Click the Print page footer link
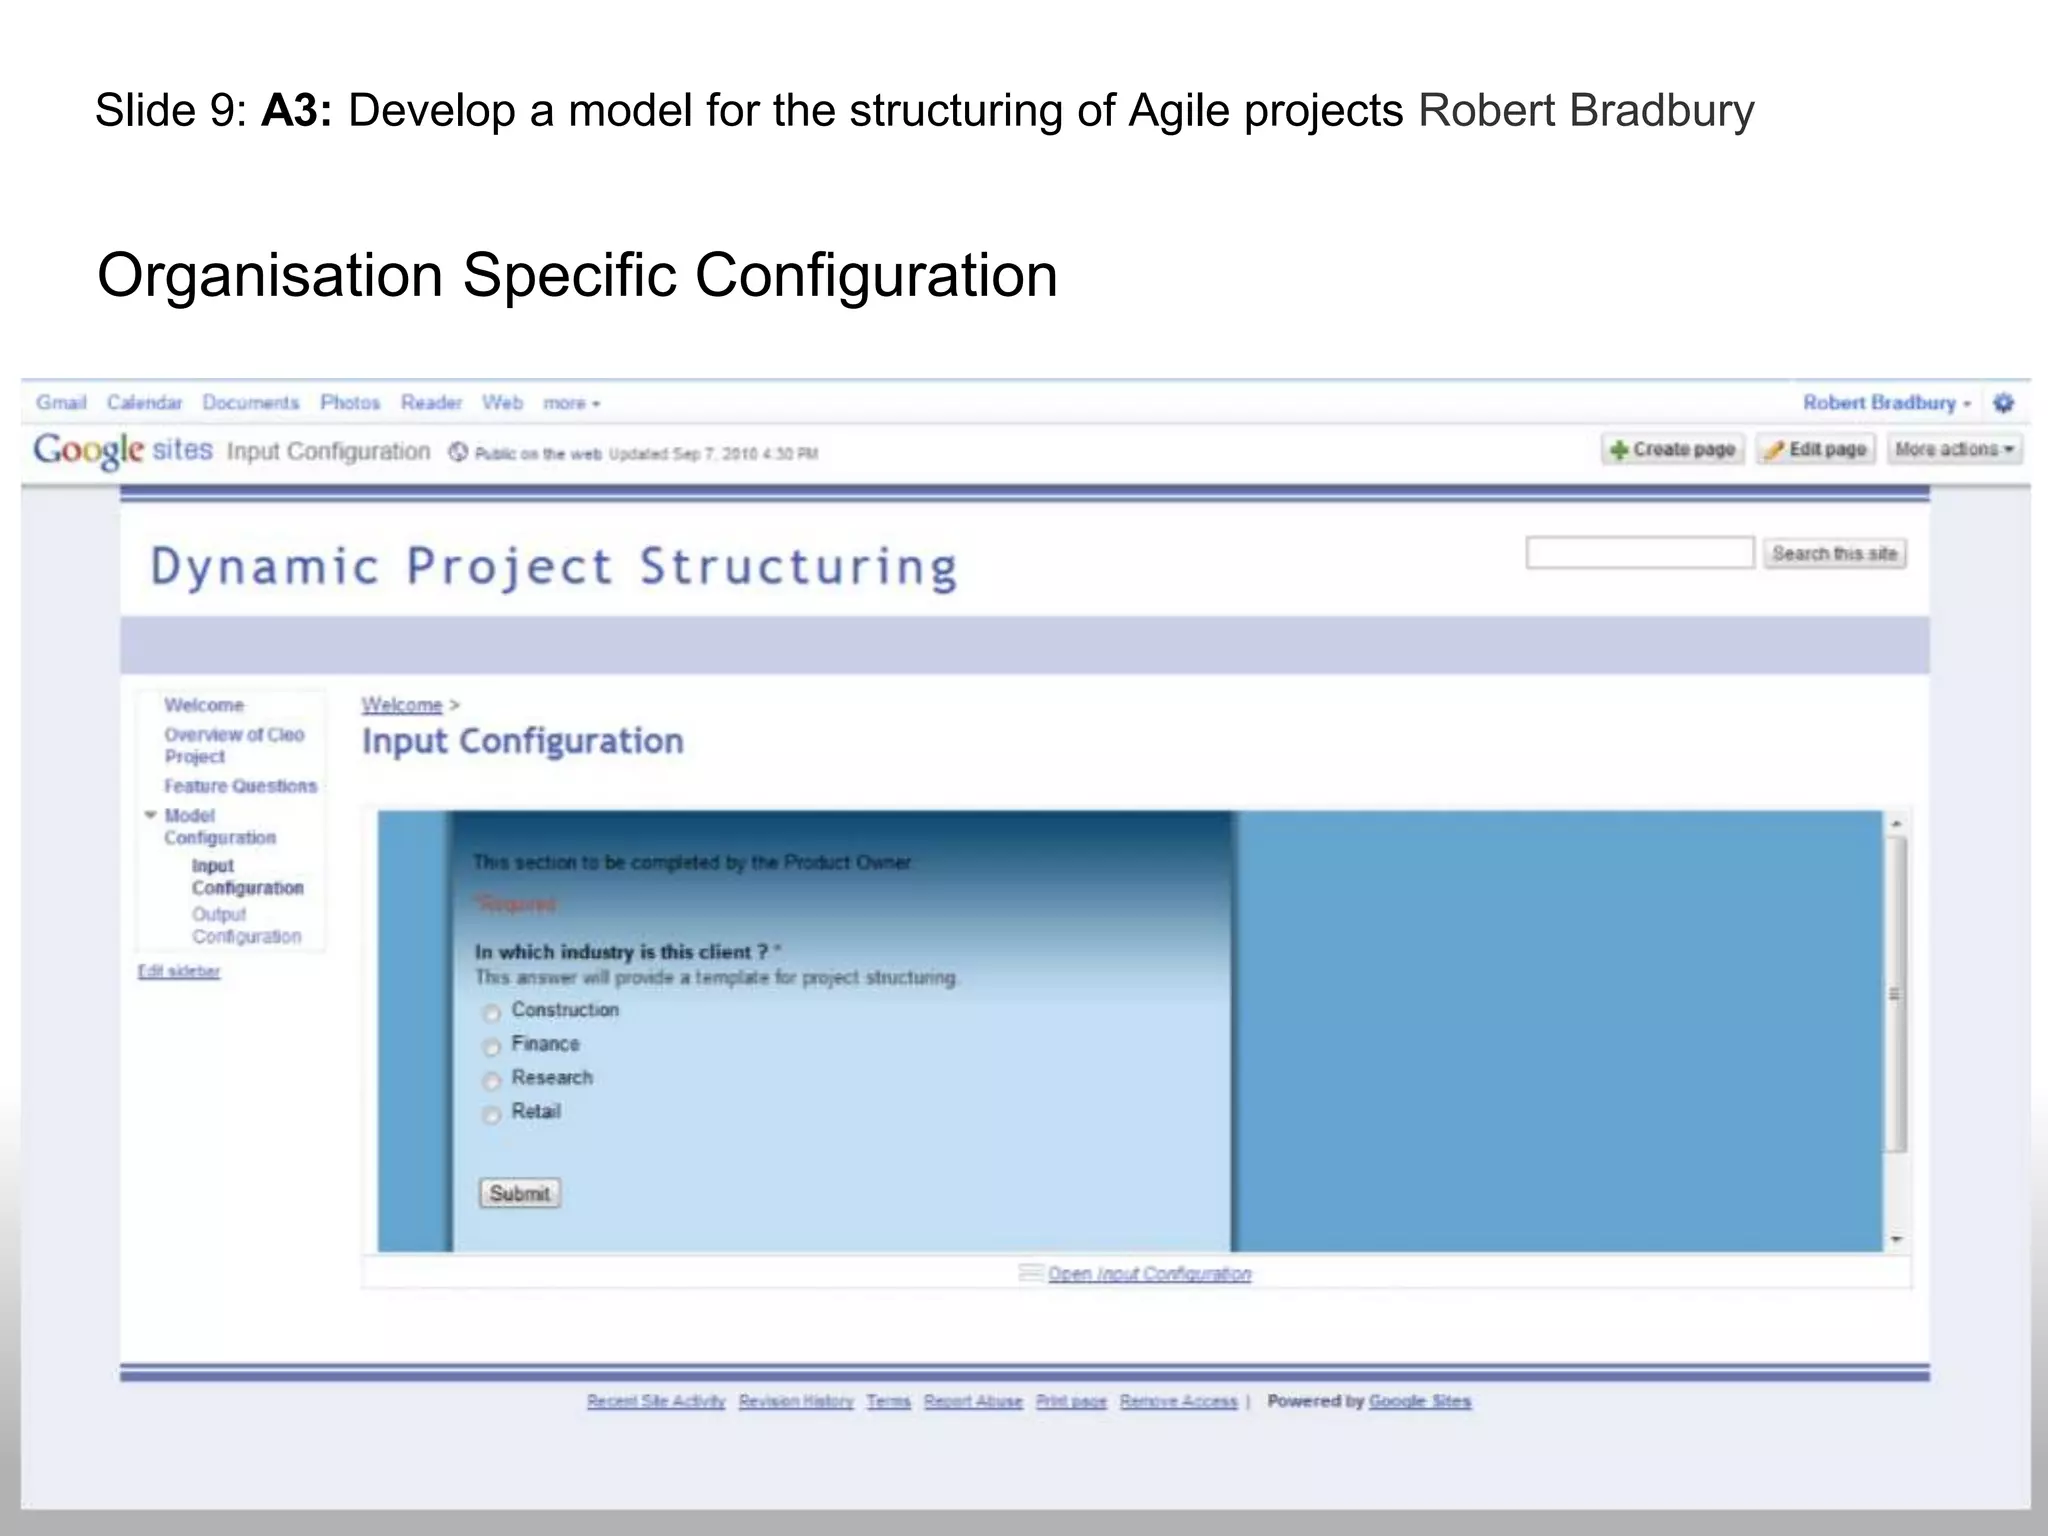This screenshot has height=1536, width=2048. click(1071, 1401)
